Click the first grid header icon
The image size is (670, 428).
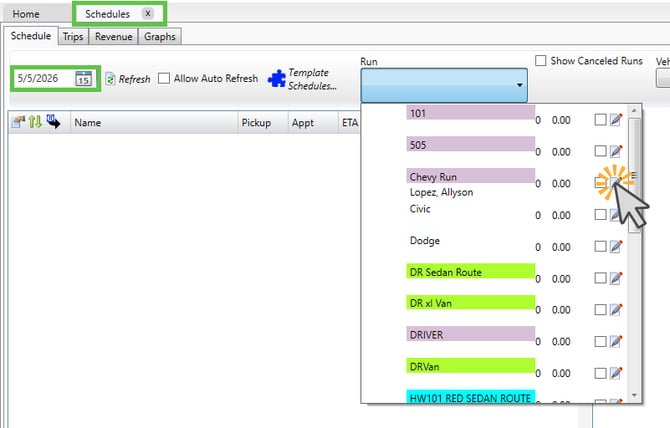[x=18, y=122]
